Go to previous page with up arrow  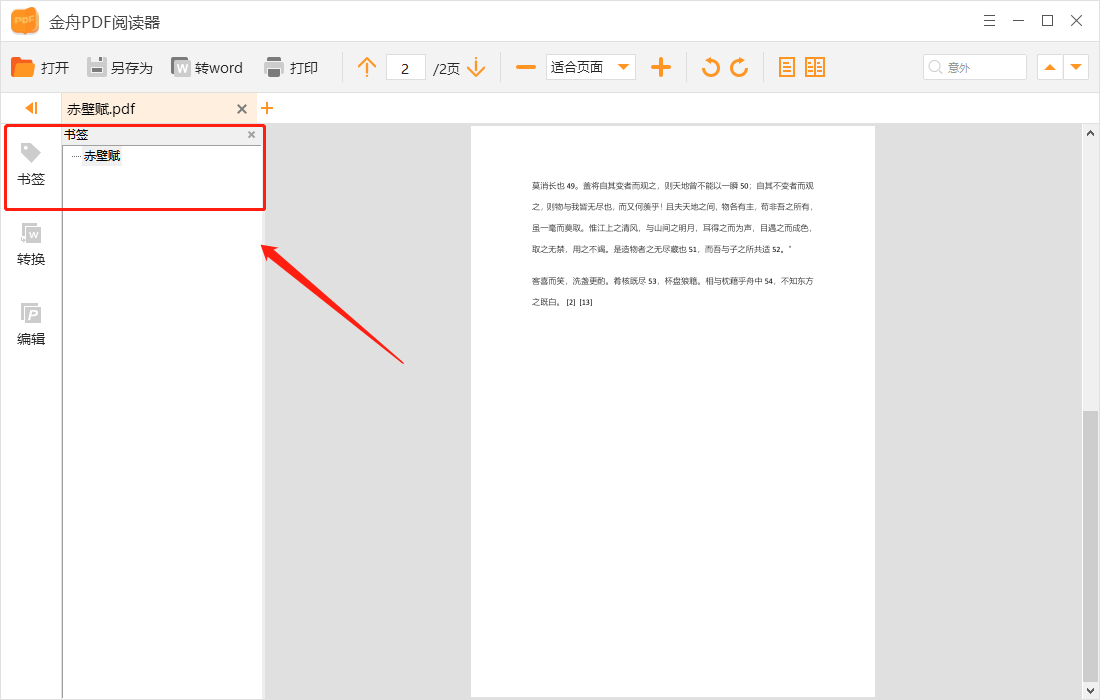(367, 67)
